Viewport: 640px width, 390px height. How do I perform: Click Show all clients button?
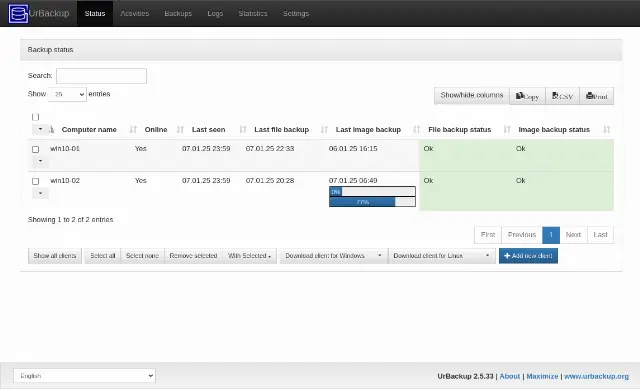tap(55, 256)
